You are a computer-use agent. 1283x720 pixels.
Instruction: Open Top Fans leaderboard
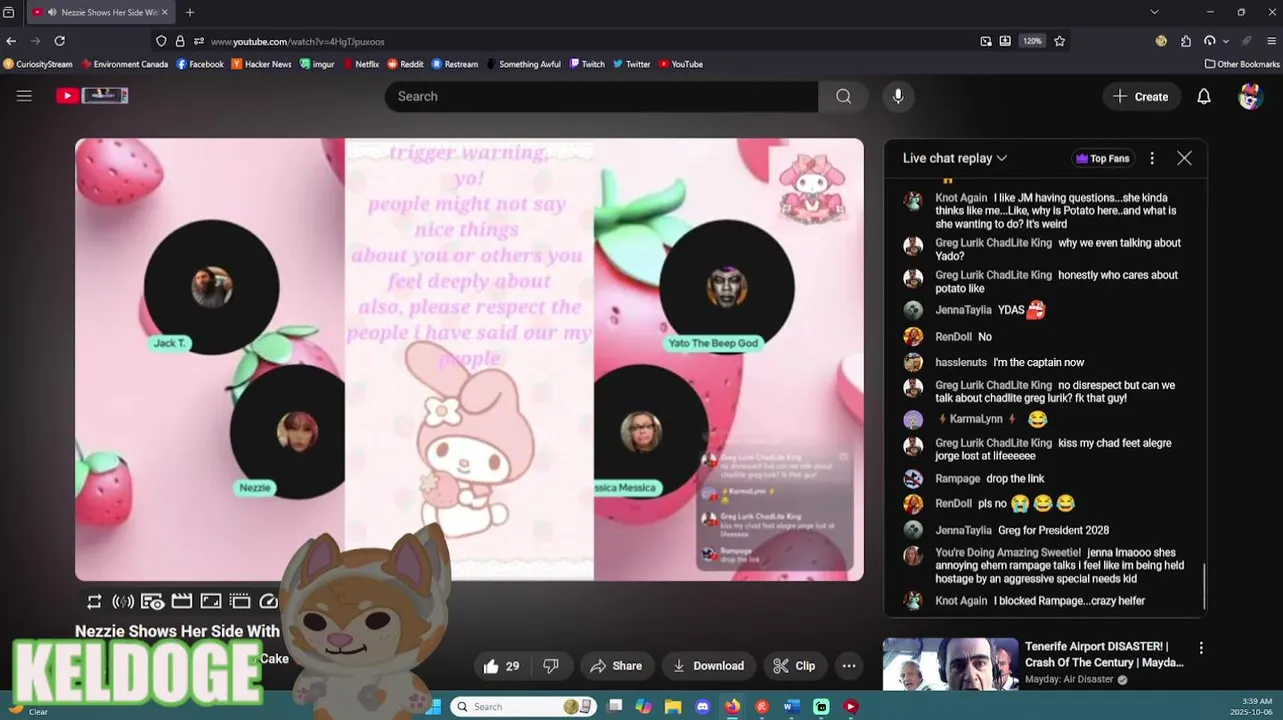[1102, 158]
